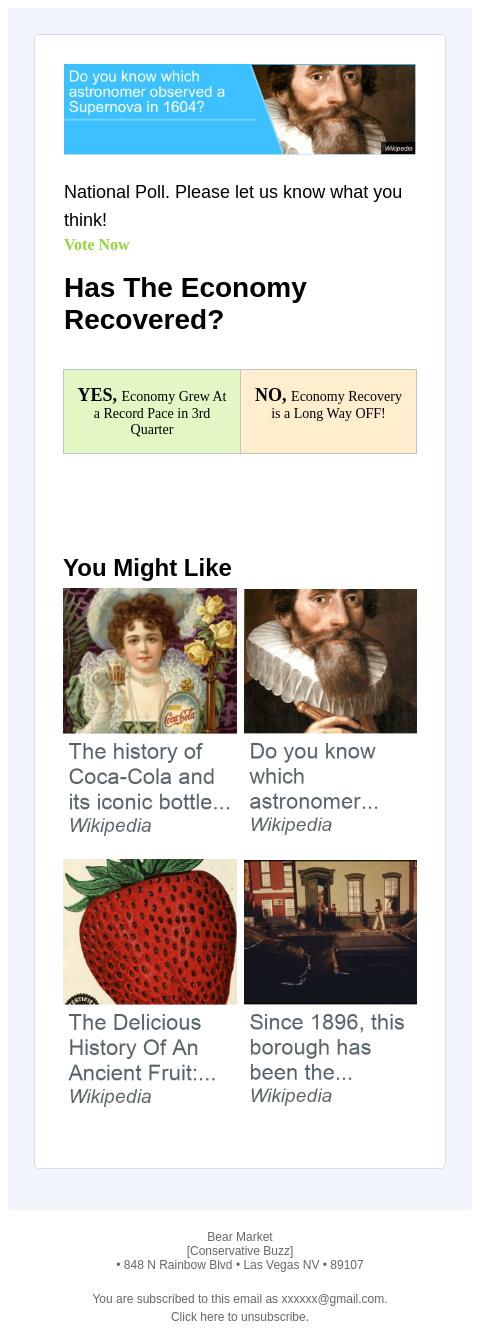Open the Coca-Cola lady thumbnail image
The width and height of the screenshot is (480, 1334).
point(150,661)
